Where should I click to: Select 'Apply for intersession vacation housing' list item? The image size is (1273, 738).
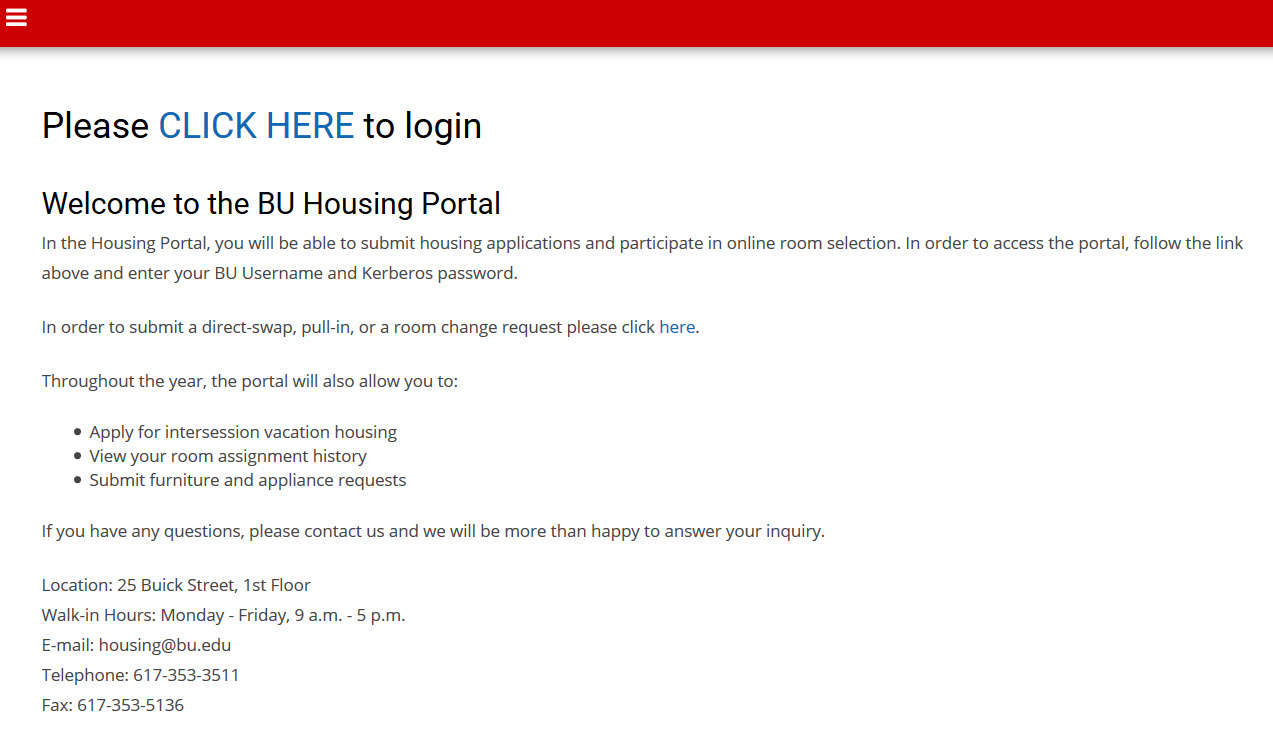(x=243, y=432)
